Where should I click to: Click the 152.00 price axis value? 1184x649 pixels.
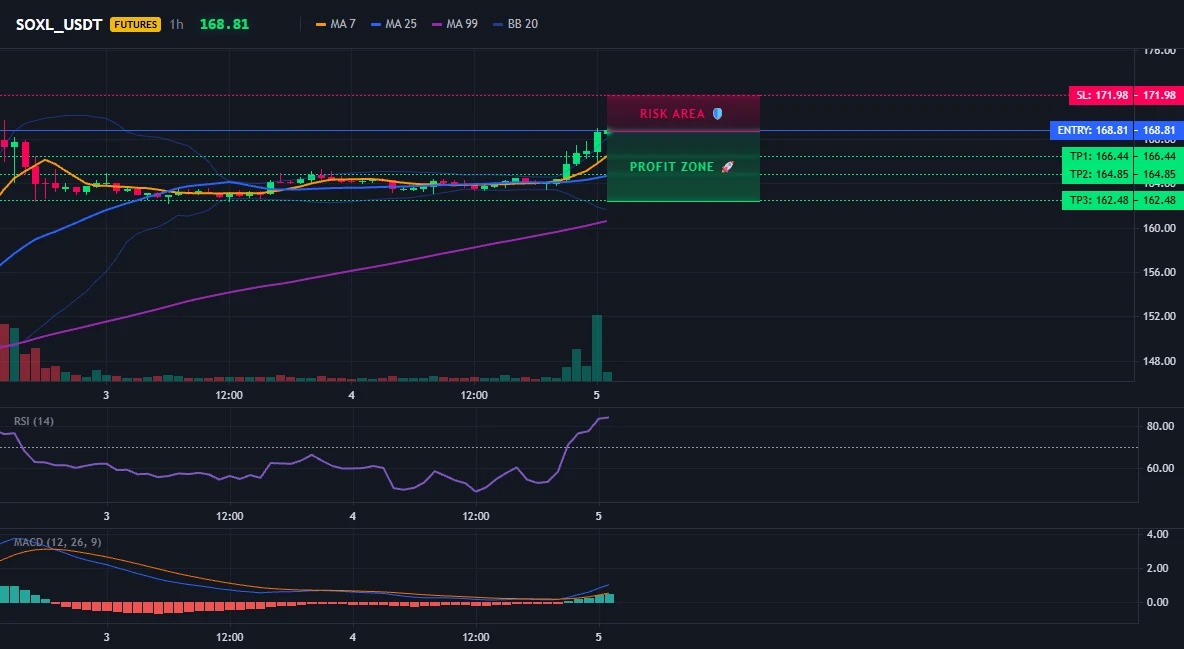pos(1160,317)
